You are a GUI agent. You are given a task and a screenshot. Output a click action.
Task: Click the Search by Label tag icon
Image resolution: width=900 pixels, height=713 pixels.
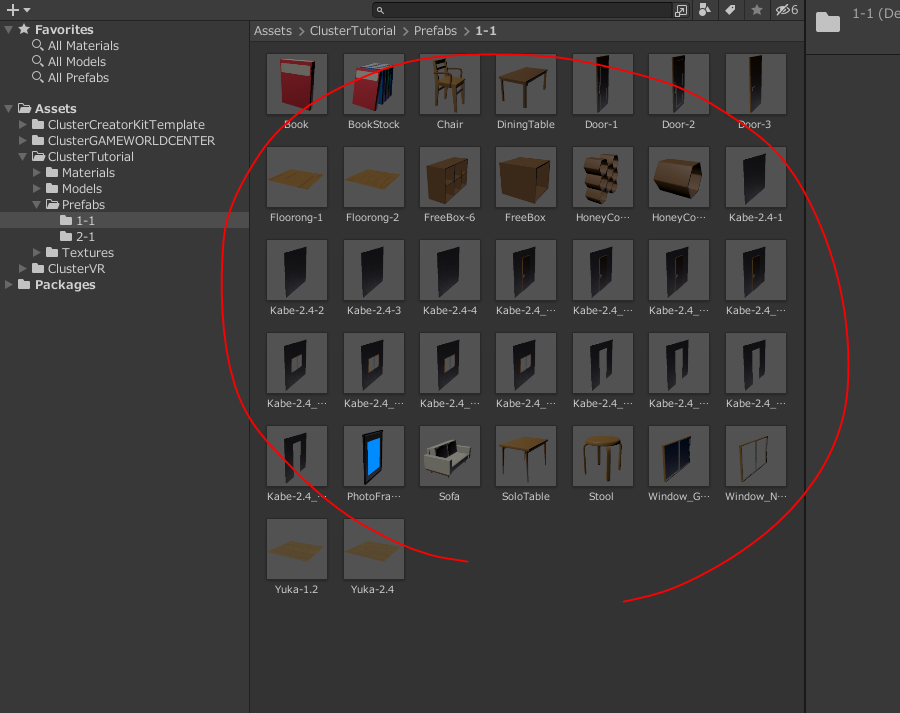pos(730,10)
